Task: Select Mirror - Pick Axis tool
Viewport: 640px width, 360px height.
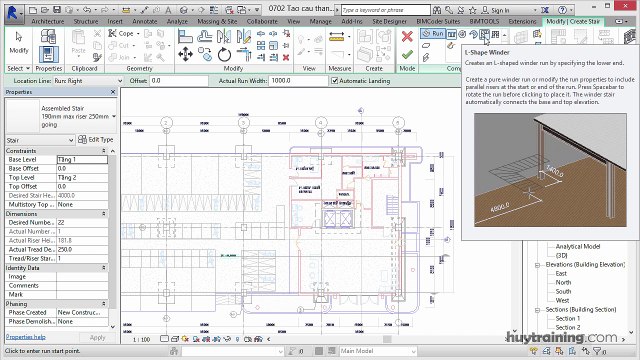Action: point(224,37)
